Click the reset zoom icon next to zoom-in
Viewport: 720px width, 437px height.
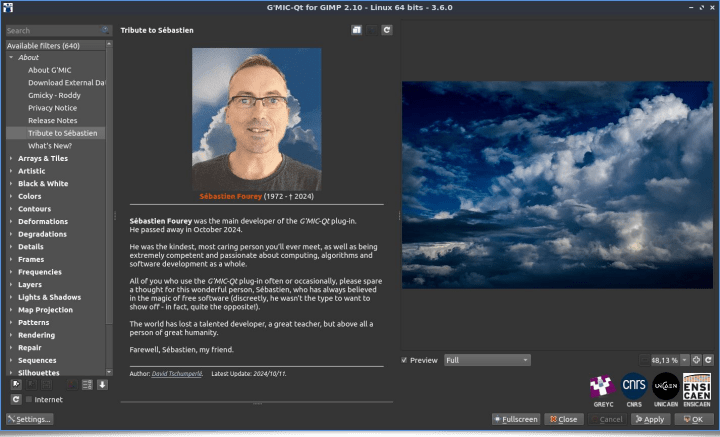coord(709,360)
